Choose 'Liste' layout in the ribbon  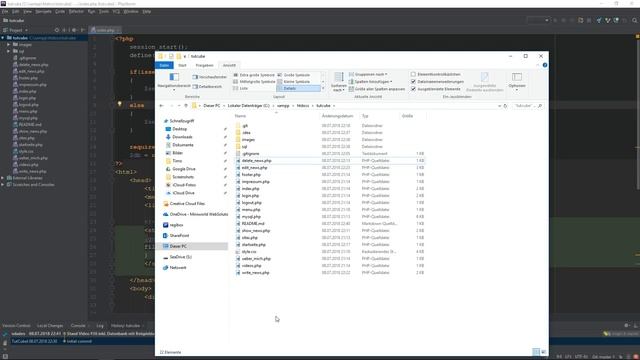pos(241,88)
